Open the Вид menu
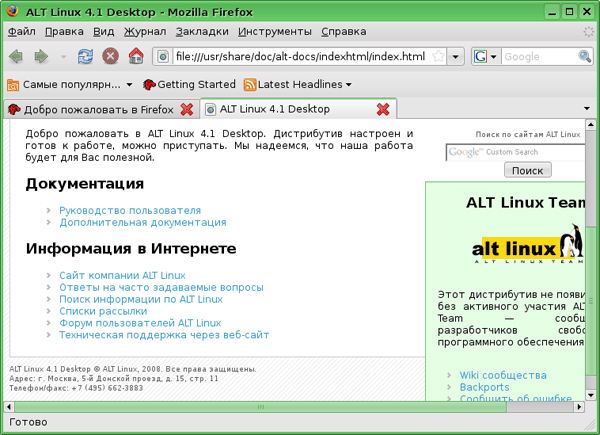The image size is (600, 435). [x=103, y=32]
